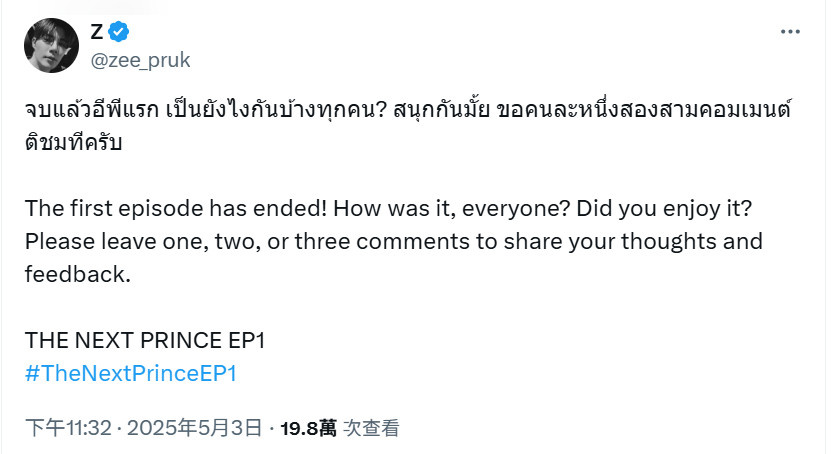Viewport: 835px width, 454px height.
Task: Open the three-dot more options menu
Action: tap(790, 32)
